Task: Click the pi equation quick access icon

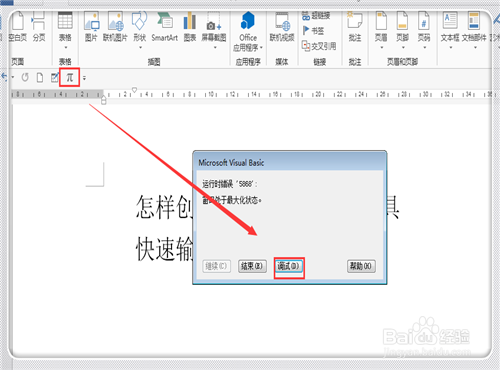Action: (x=69, y=78)
